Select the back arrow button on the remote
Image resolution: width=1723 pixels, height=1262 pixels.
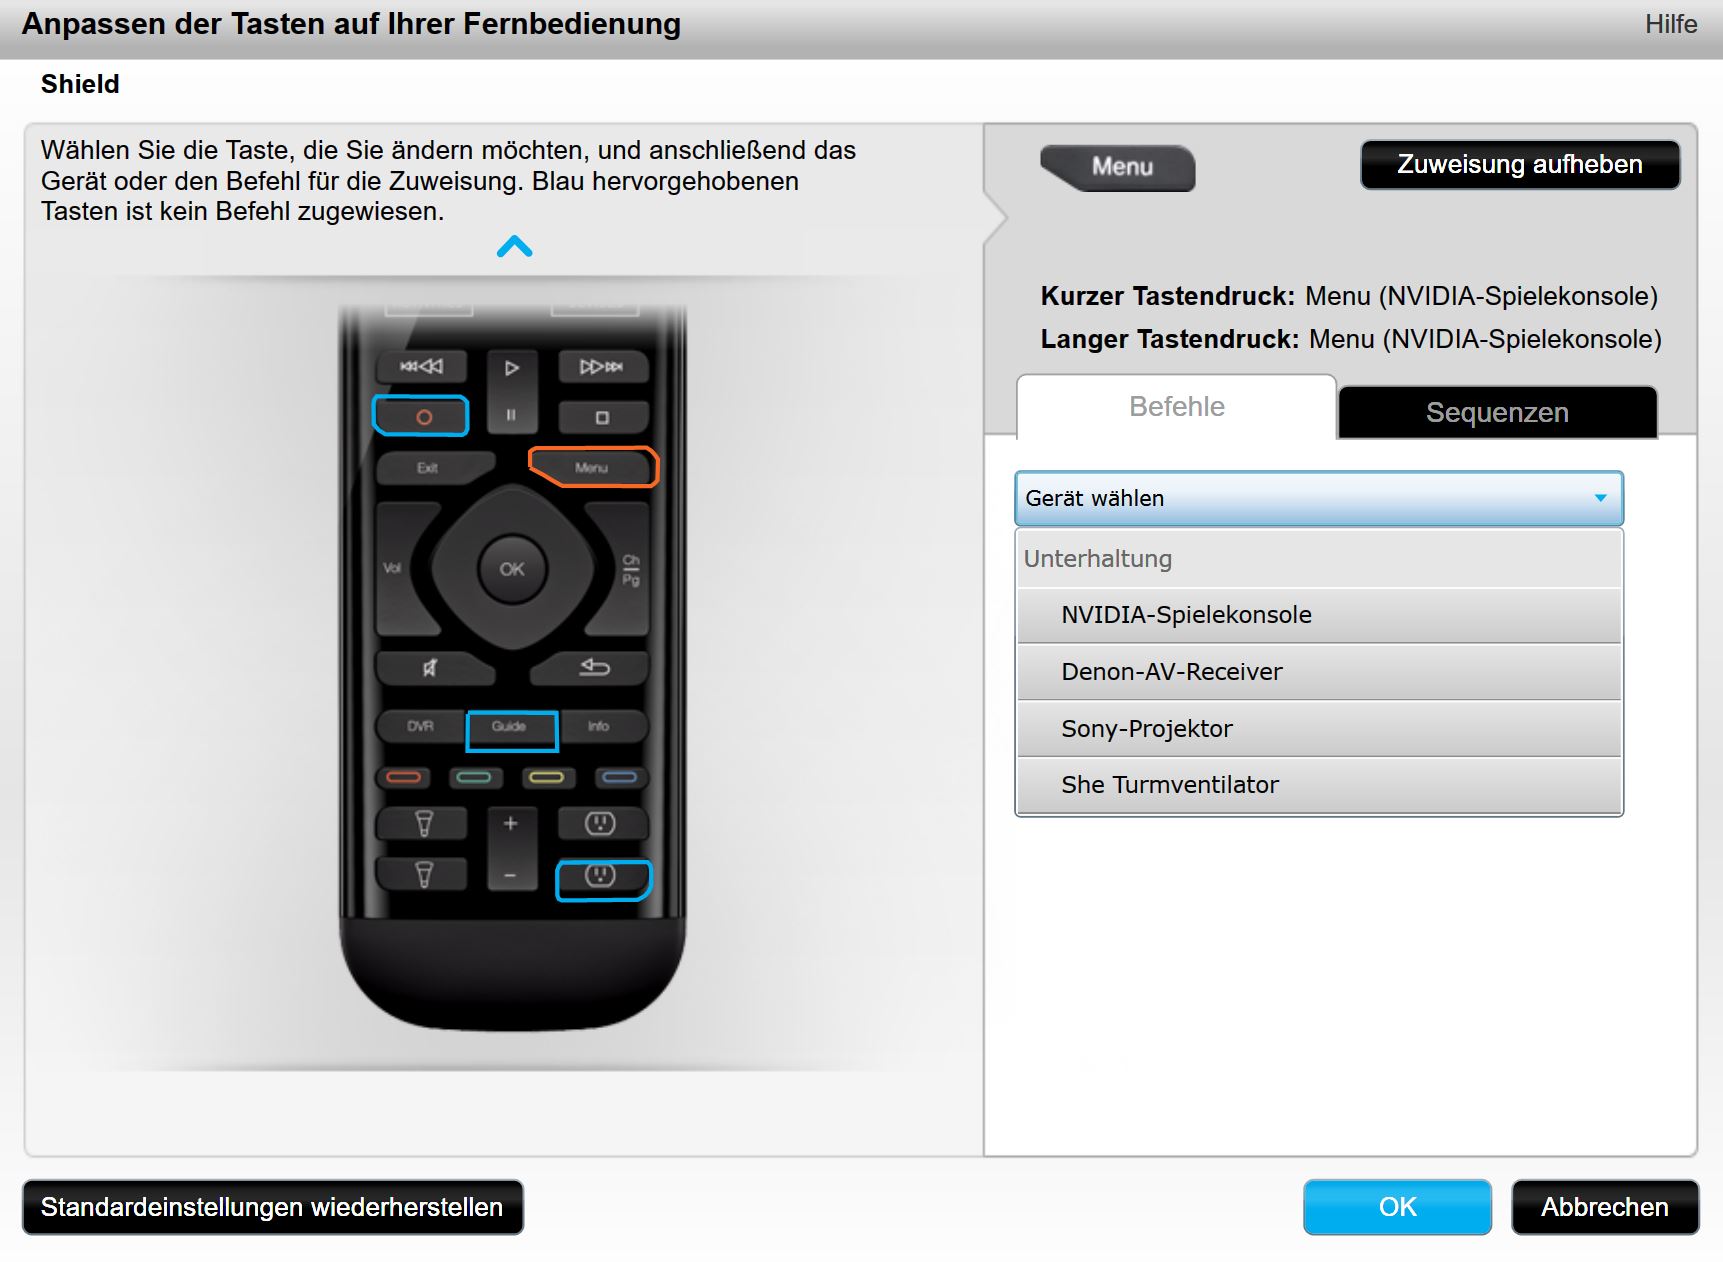[594, 668]
